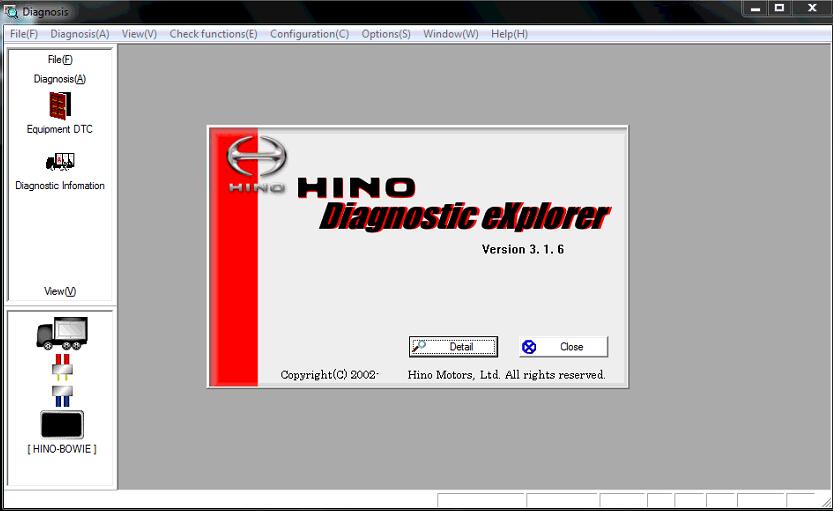The height and width of the screenshot is (511, 833).
Task: Maximize the Diagnosis window
Action: [779, 8]
